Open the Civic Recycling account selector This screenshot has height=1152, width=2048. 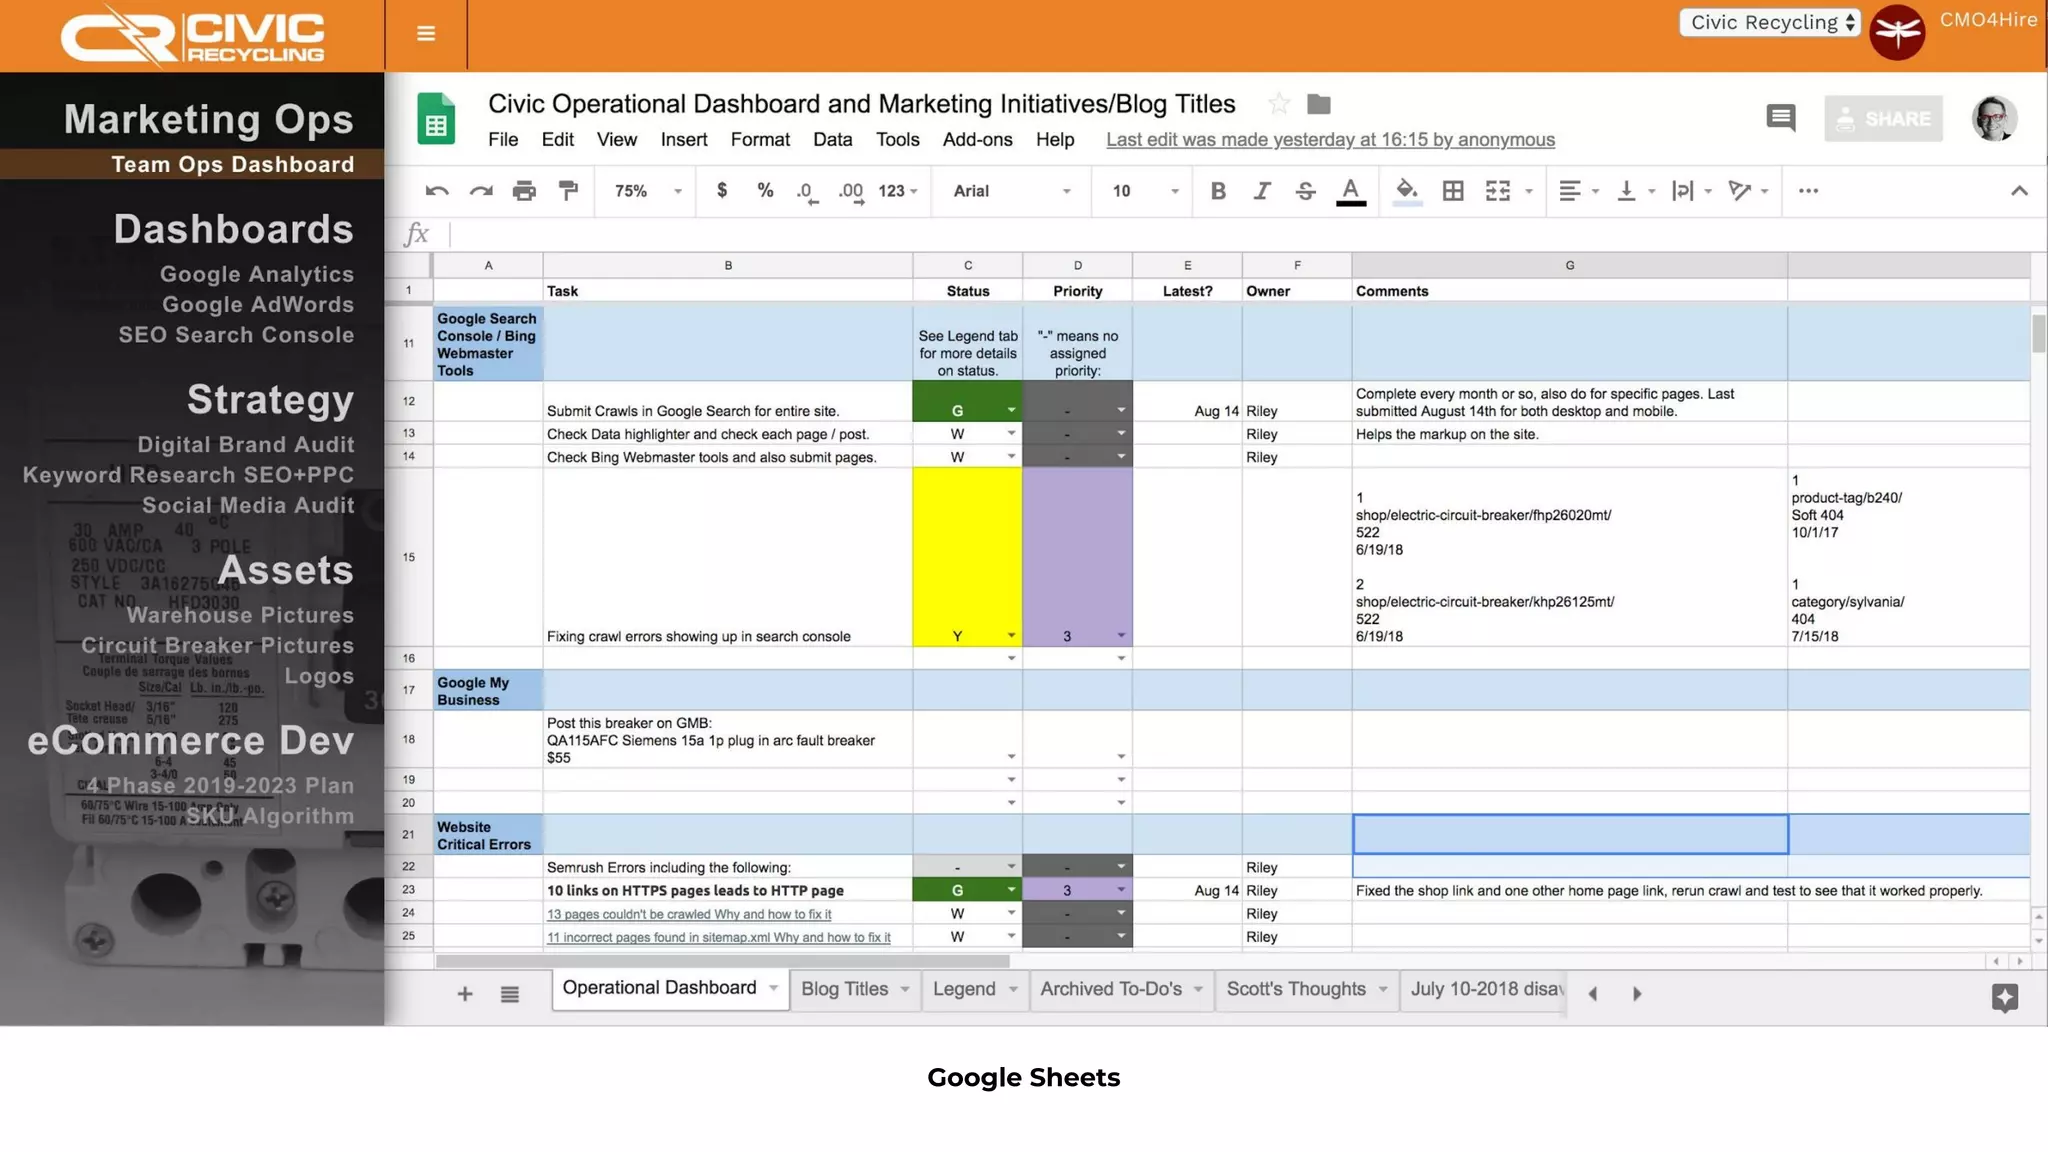1770,22
